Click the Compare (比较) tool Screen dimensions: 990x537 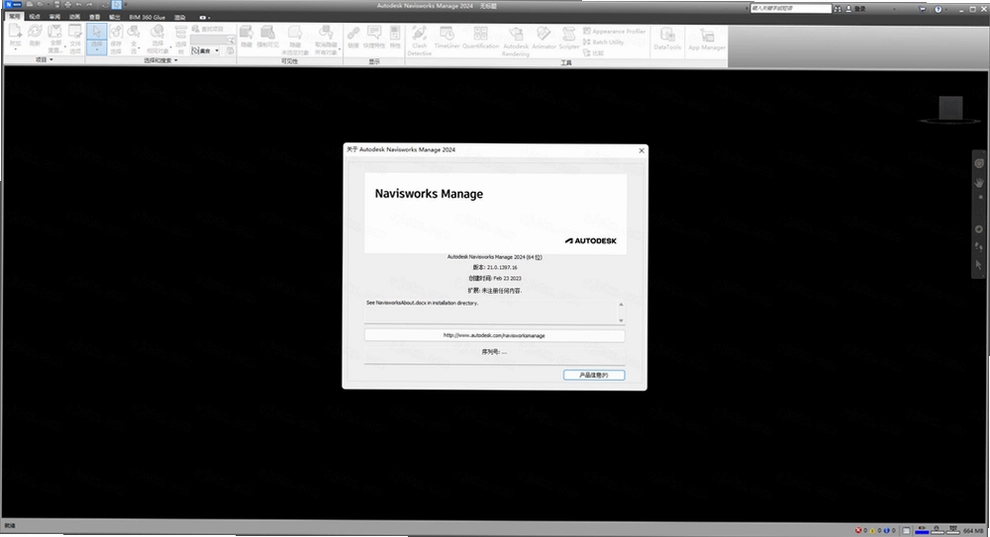(593, 52)
